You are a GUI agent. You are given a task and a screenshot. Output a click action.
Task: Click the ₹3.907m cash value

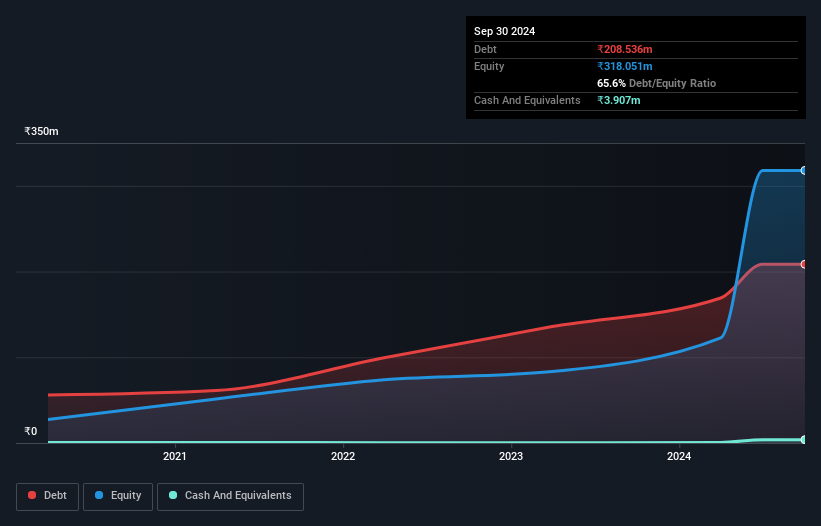[x=618, y=100]
